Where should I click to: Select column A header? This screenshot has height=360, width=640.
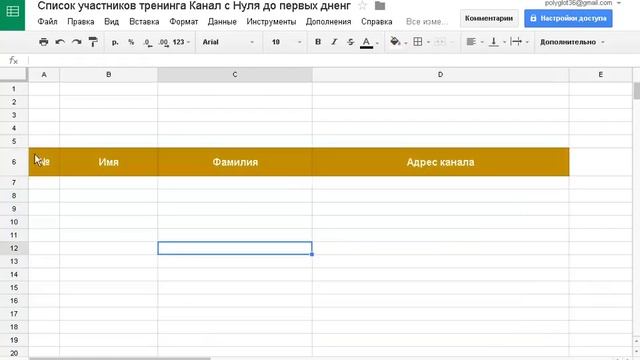pos(44,75)
